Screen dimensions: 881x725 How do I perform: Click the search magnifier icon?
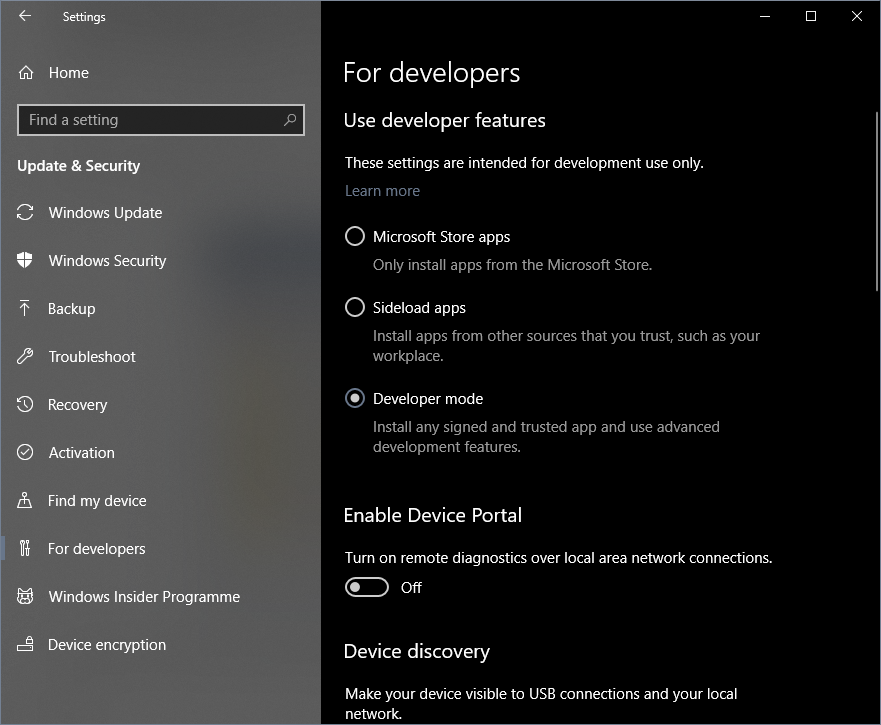coord(290,120)
